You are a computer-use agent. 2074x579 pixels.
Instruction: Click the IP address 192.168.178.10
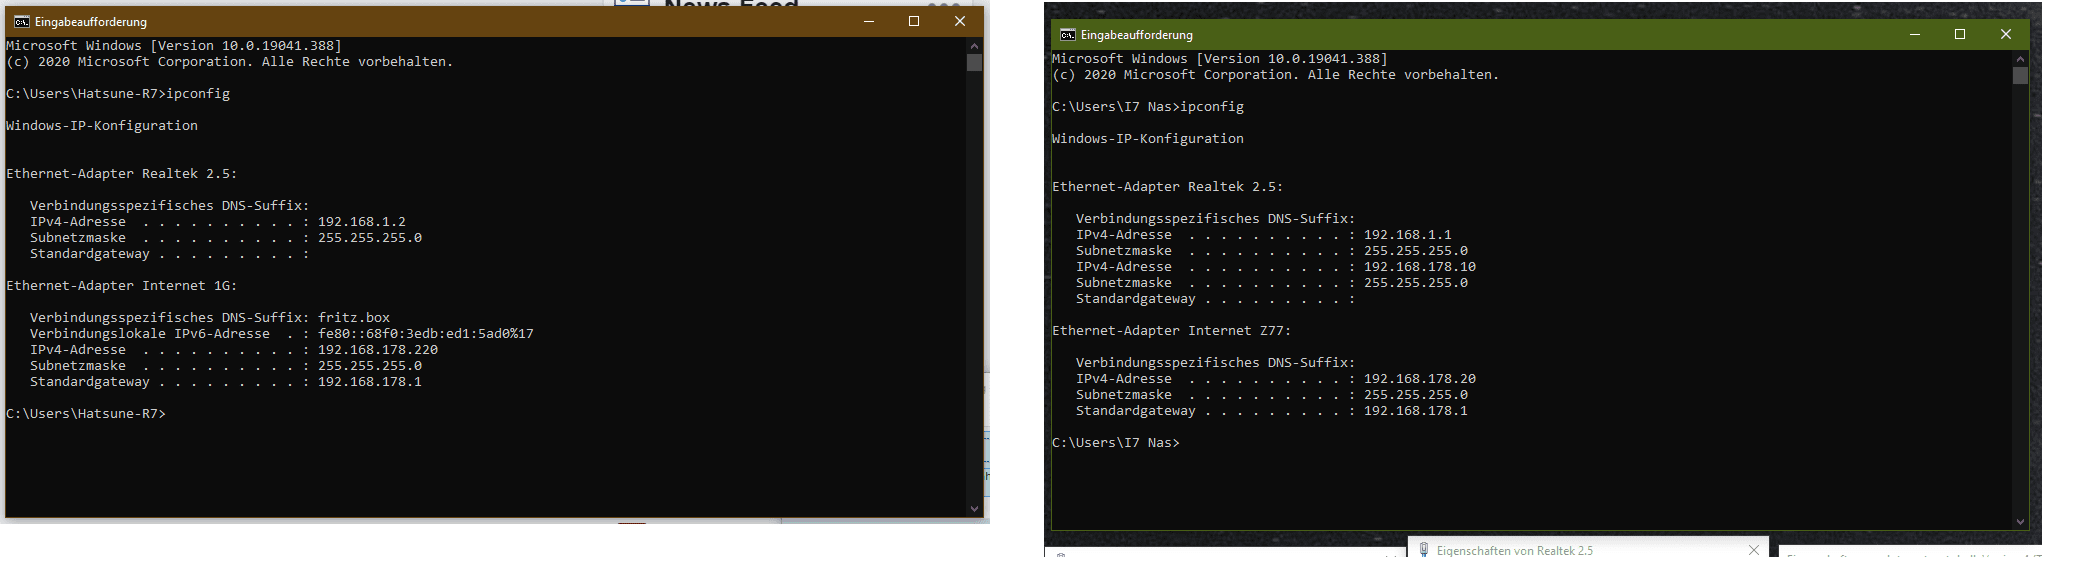pos(1420,266)
